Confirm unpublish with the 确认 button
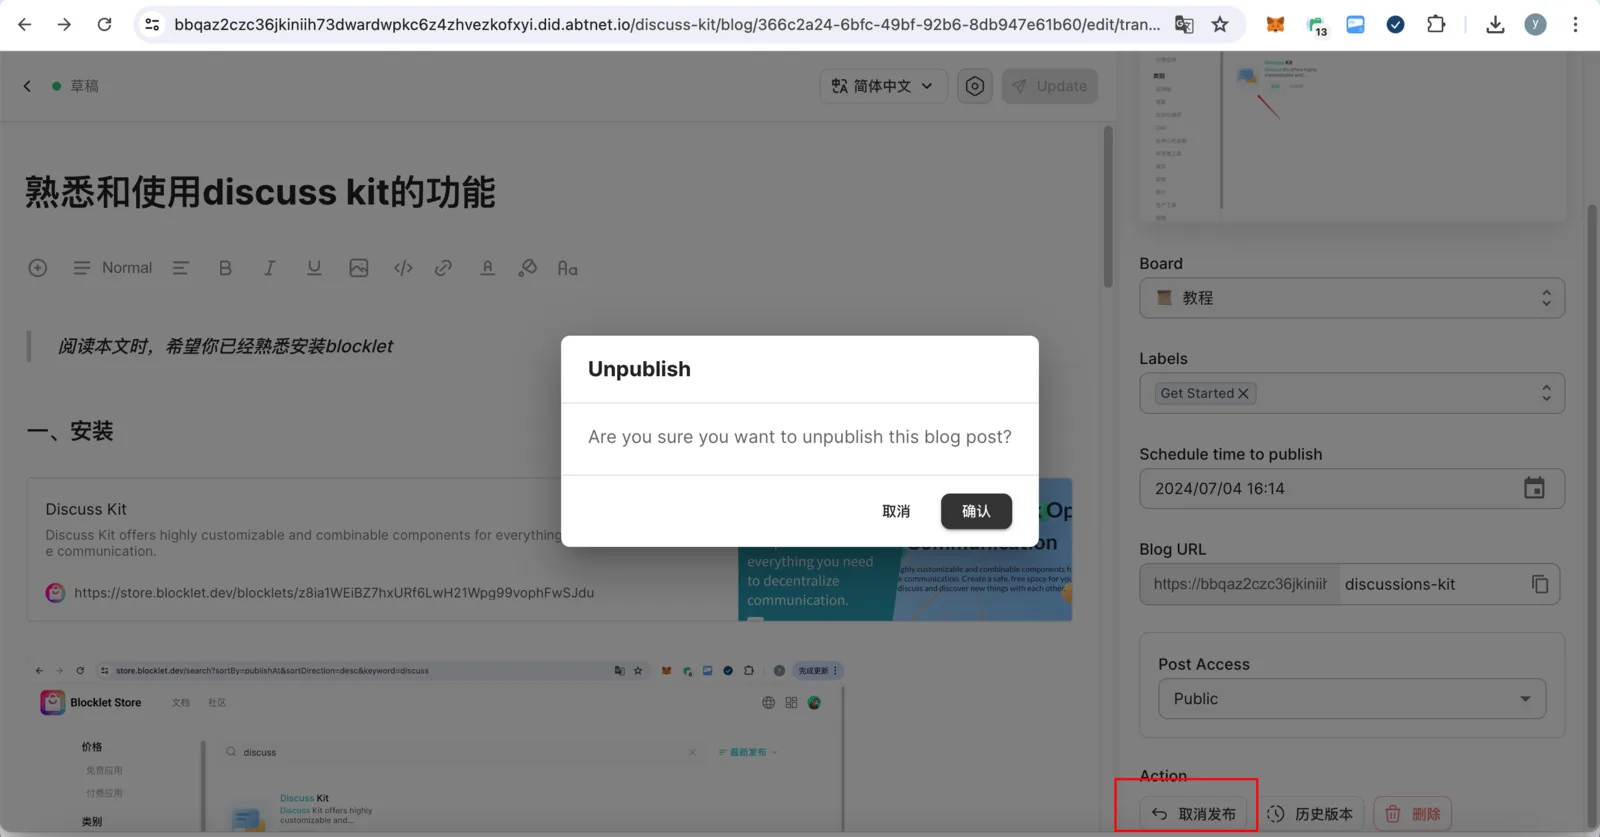The width and height of the screenshot is (1600, 837). 976,511
